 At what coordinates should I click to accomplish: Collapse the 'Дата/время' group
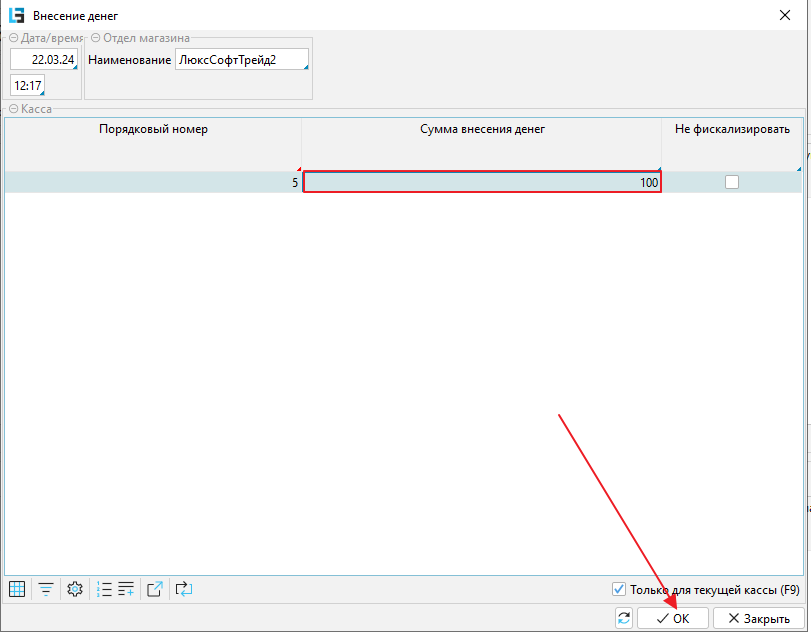pyautogui.click(x=14, y=38)
